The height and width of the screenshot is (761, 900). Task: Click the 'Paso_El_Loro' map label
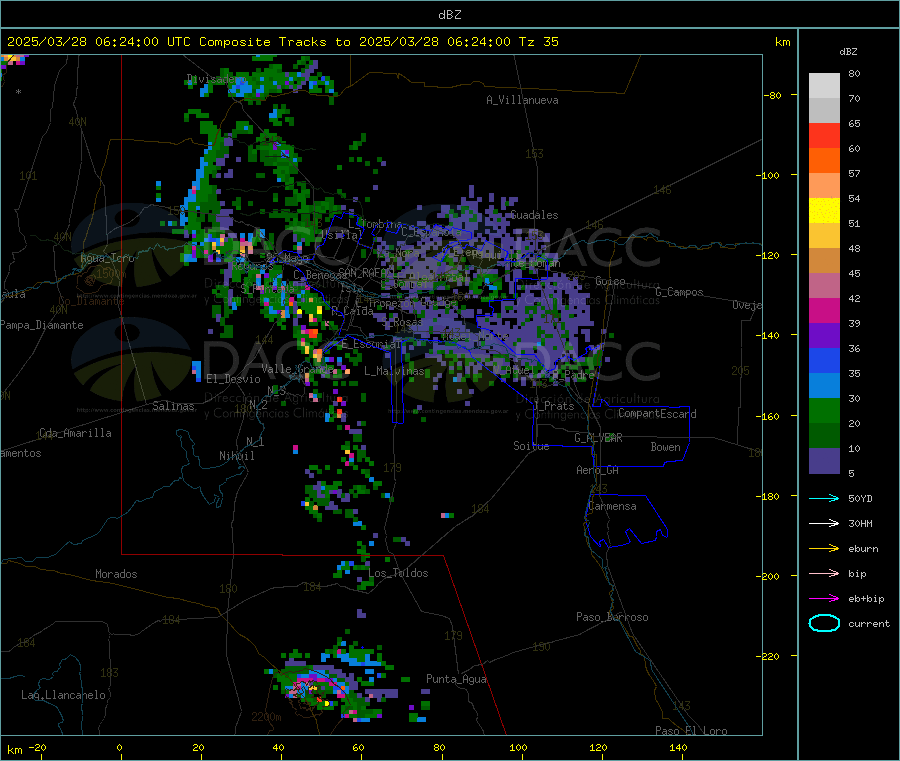691,731
